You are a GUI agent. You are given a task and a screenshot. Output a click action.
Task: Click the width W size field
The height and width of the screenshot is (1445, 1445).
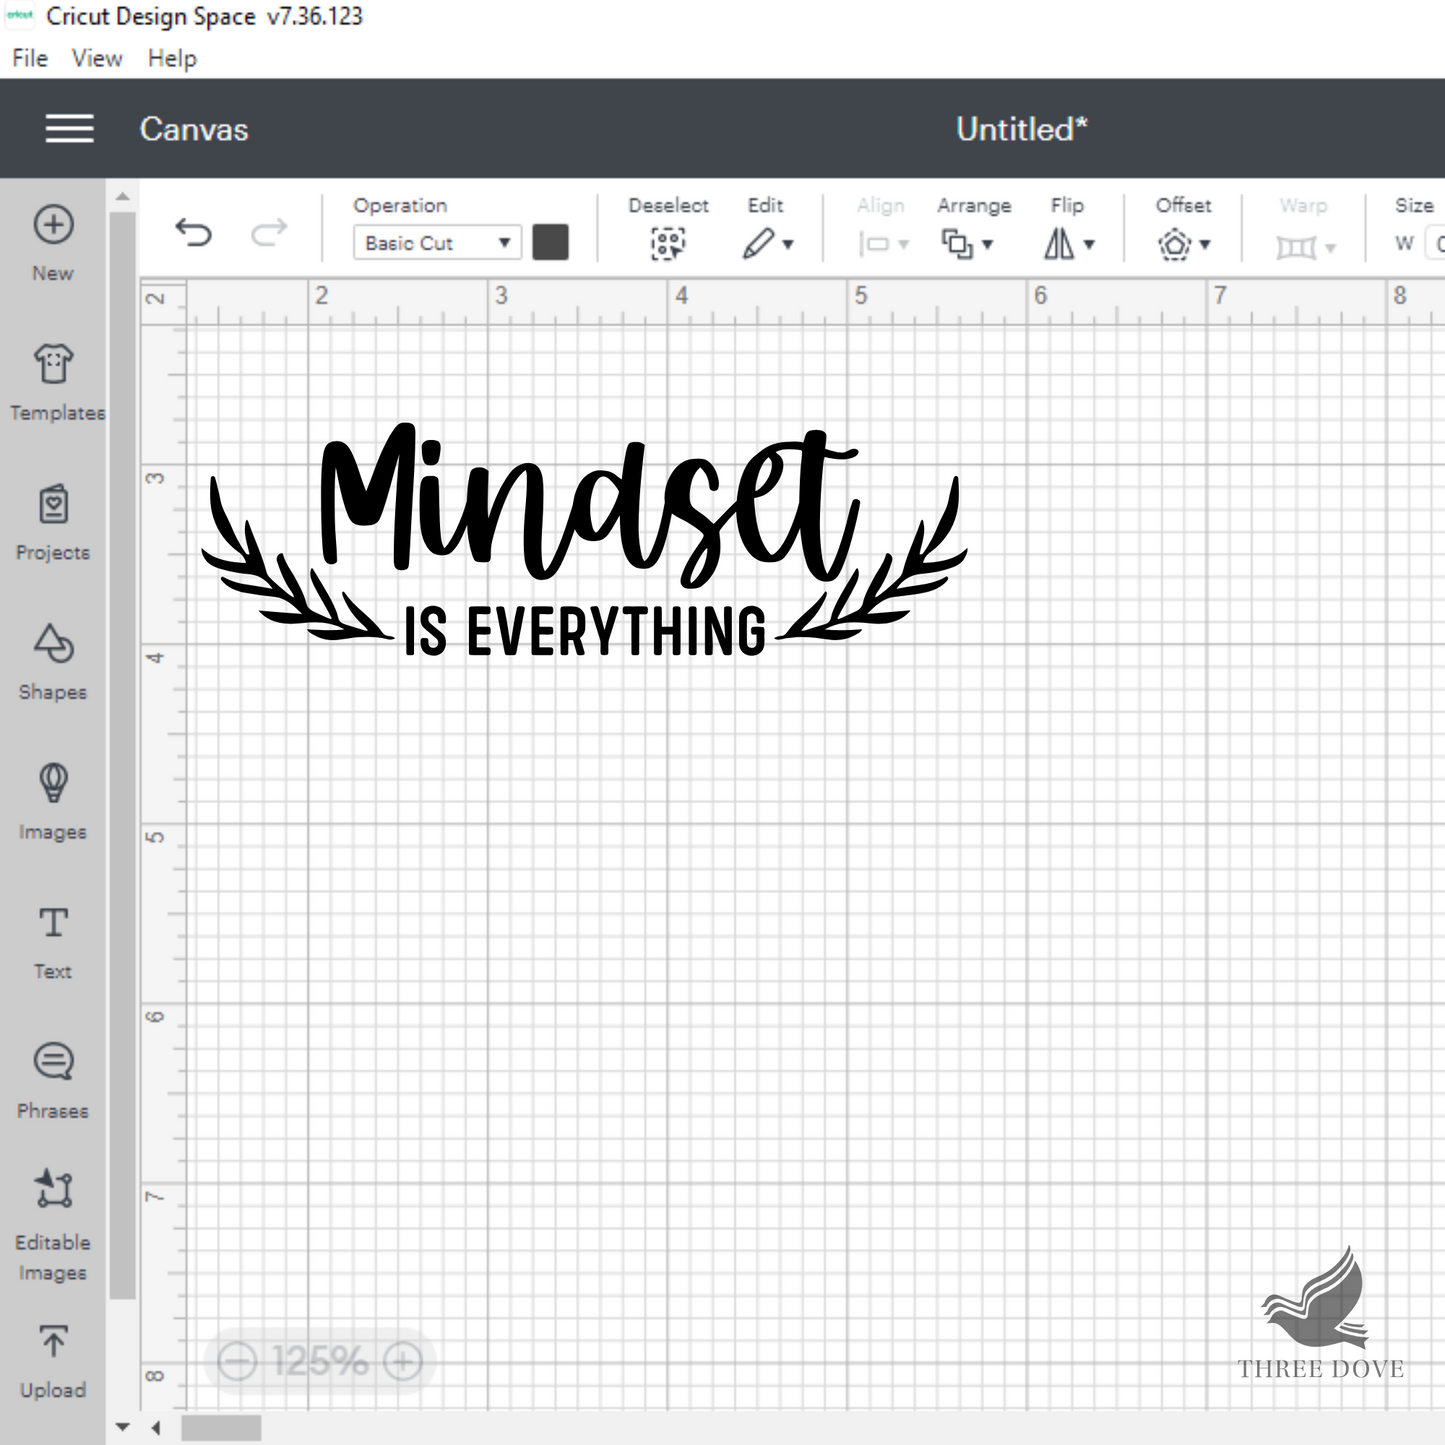[x=1435, y=243]
